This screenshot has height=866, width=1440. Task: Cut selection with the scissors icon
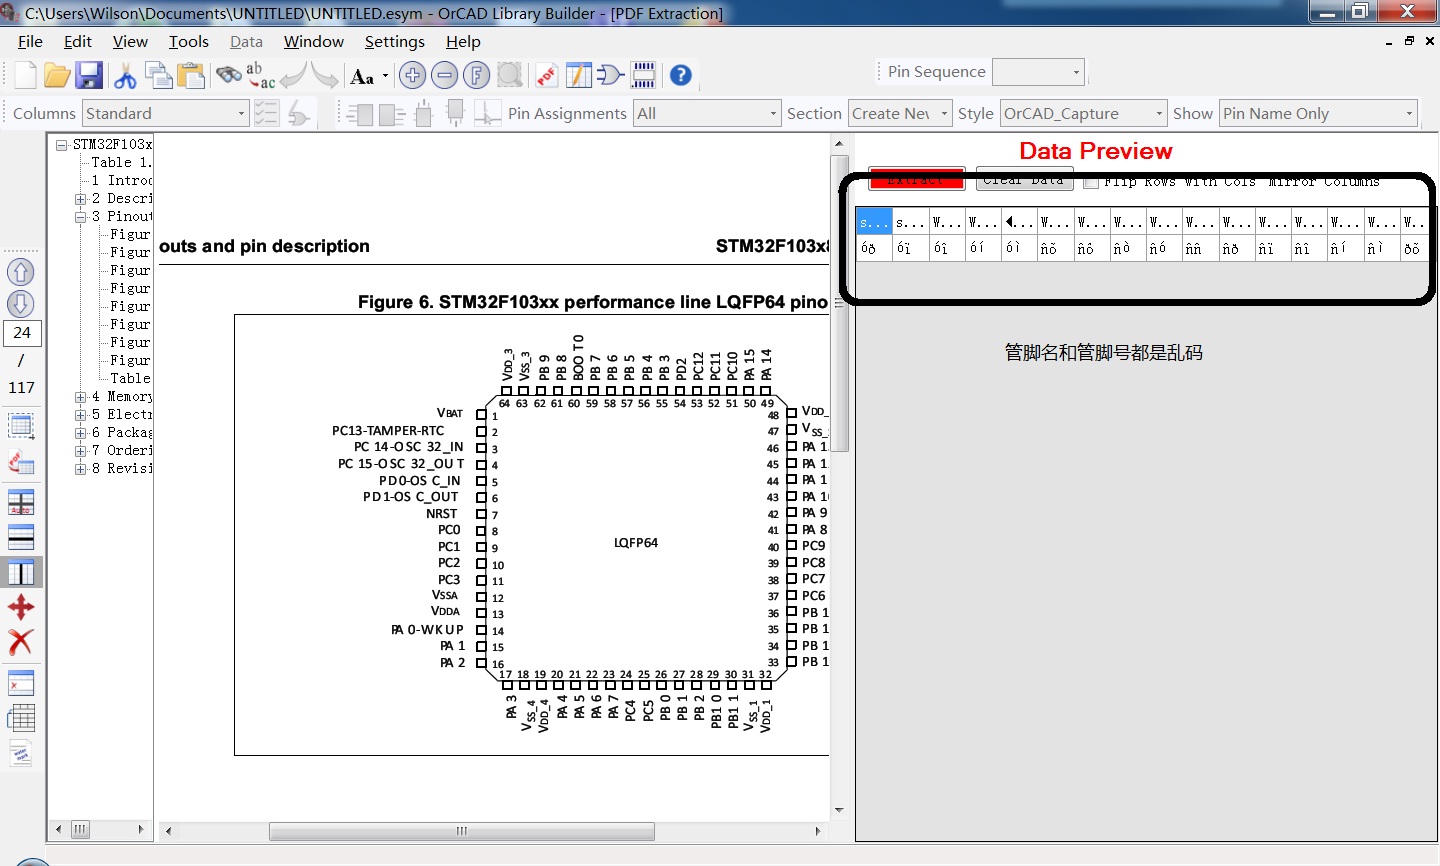coord(125,75)
